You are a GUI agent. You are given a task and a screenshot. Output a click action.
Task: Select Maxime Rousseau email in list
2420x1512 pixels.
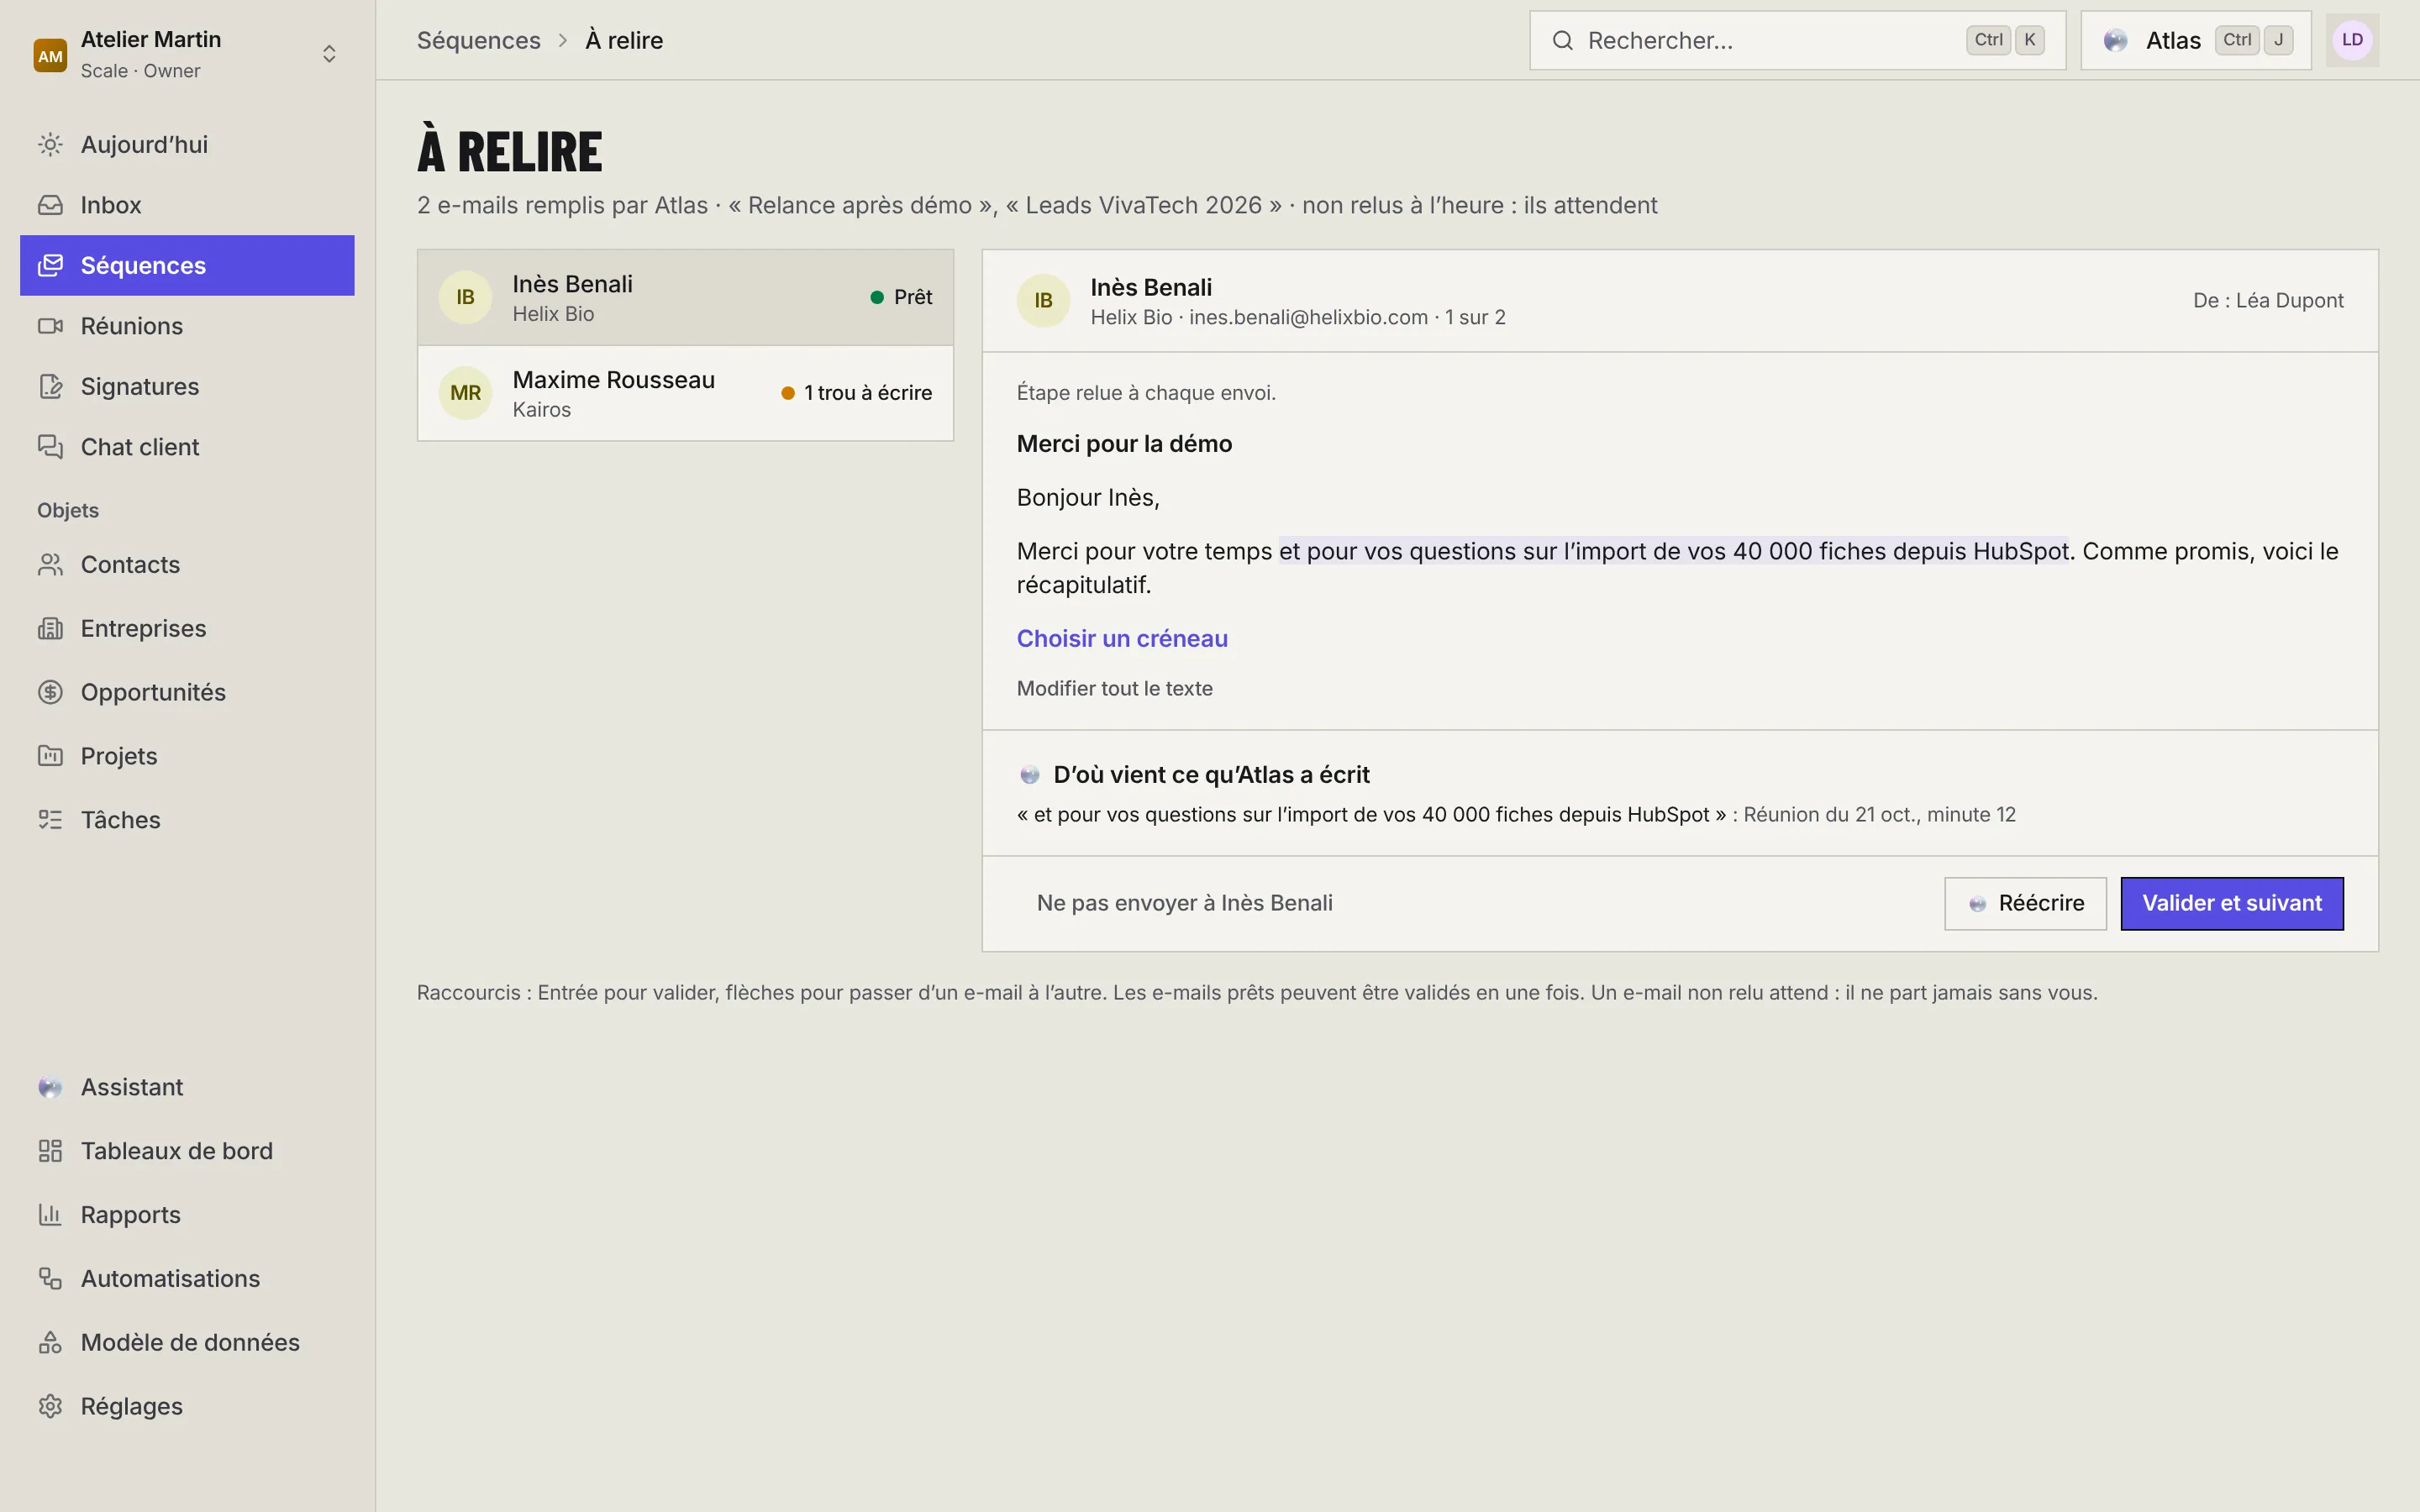[685, 393]
